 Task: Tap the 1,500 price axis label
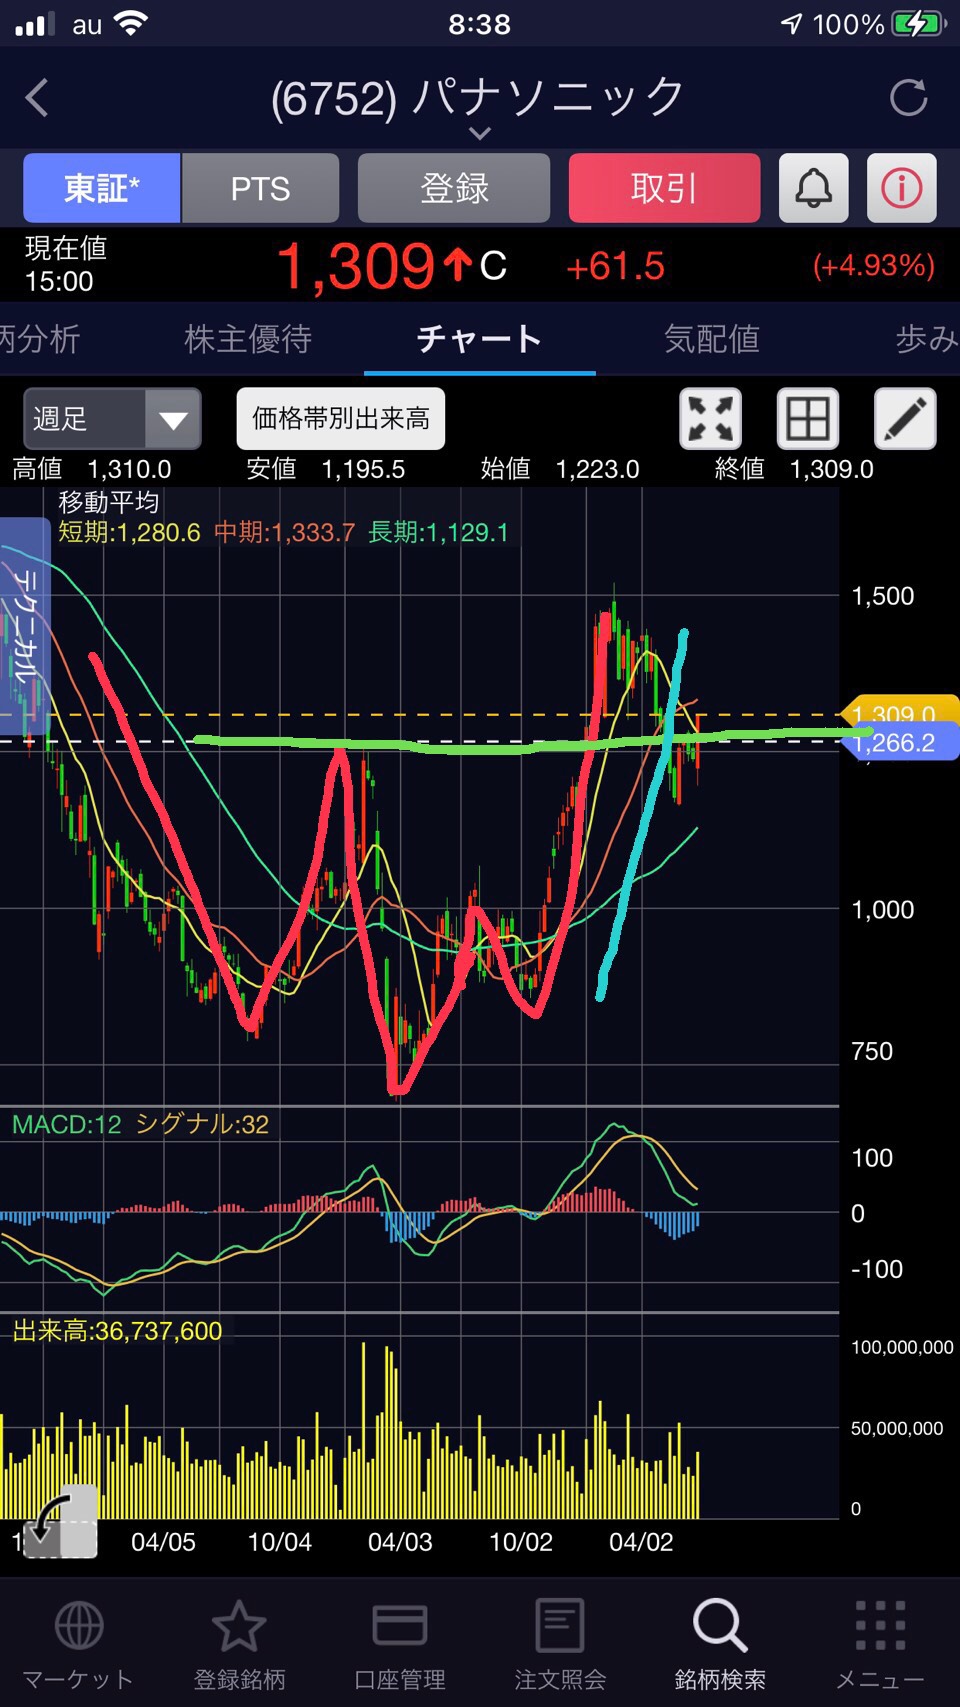pyautogui.click(x=883, y=596)
